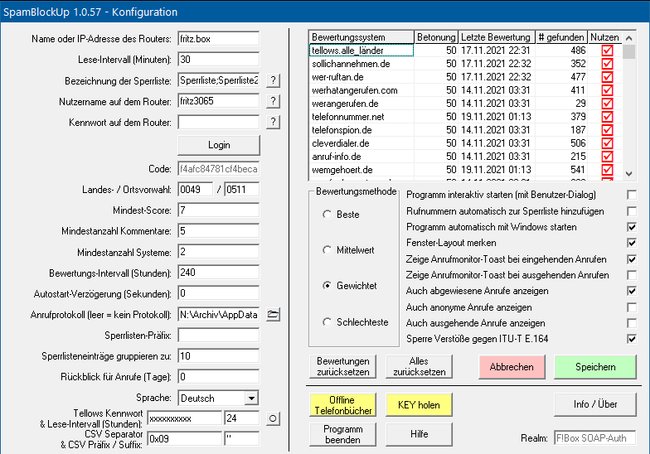Click Bewertungen zurücksetzen button
Viewport: 650px width, 454px height.
click(x=343, y=367)
